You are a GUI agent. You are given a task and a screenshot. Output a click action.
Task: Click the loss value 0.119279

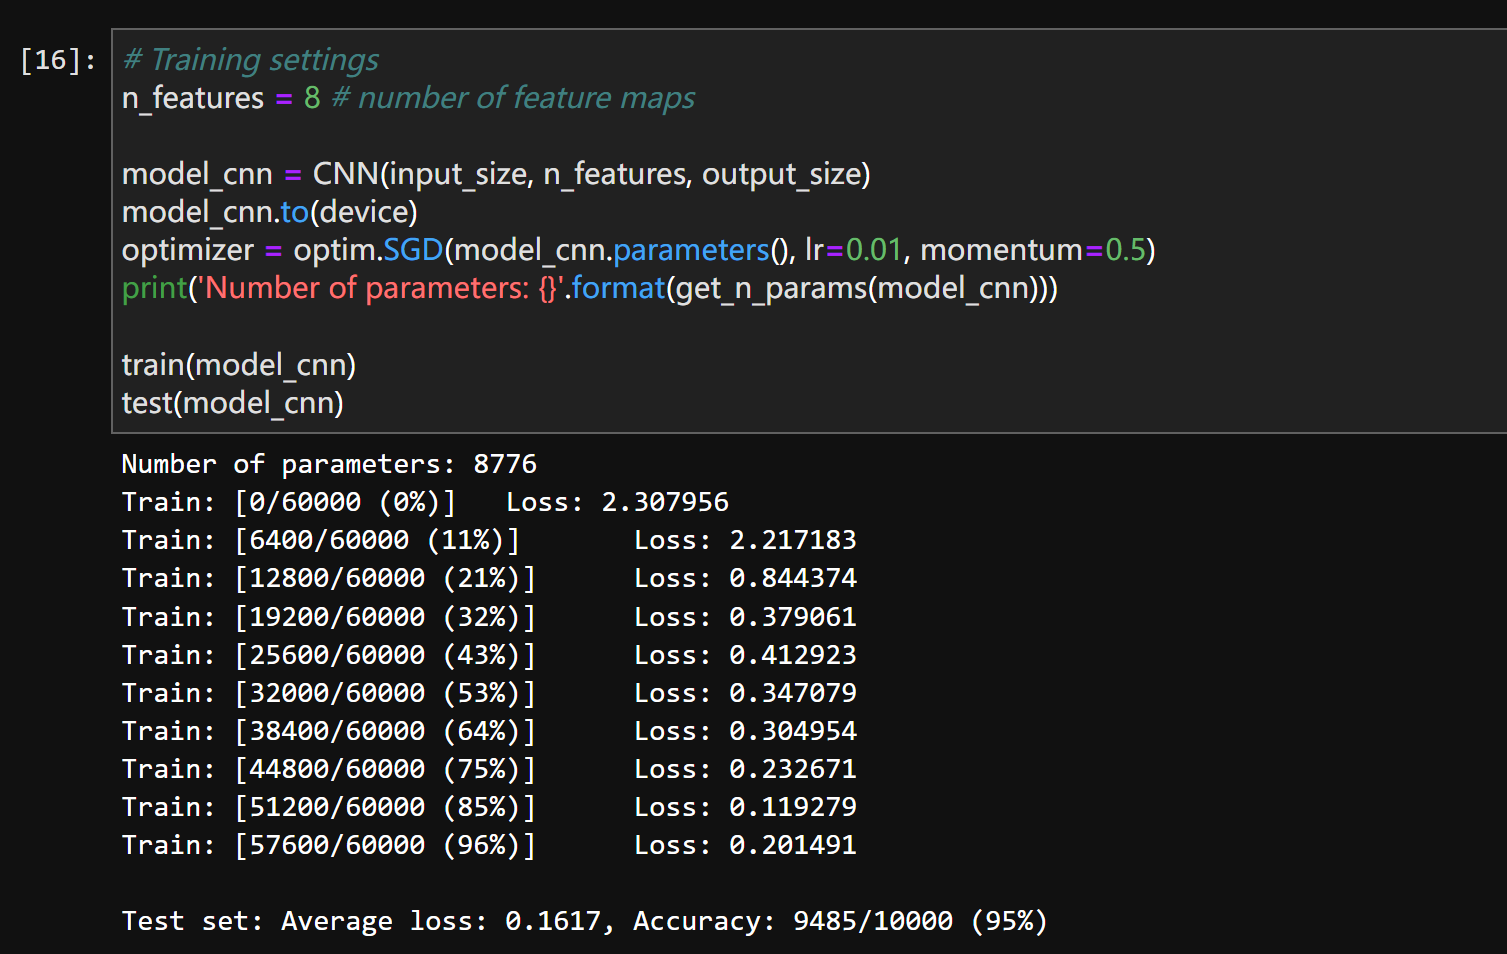793,807
